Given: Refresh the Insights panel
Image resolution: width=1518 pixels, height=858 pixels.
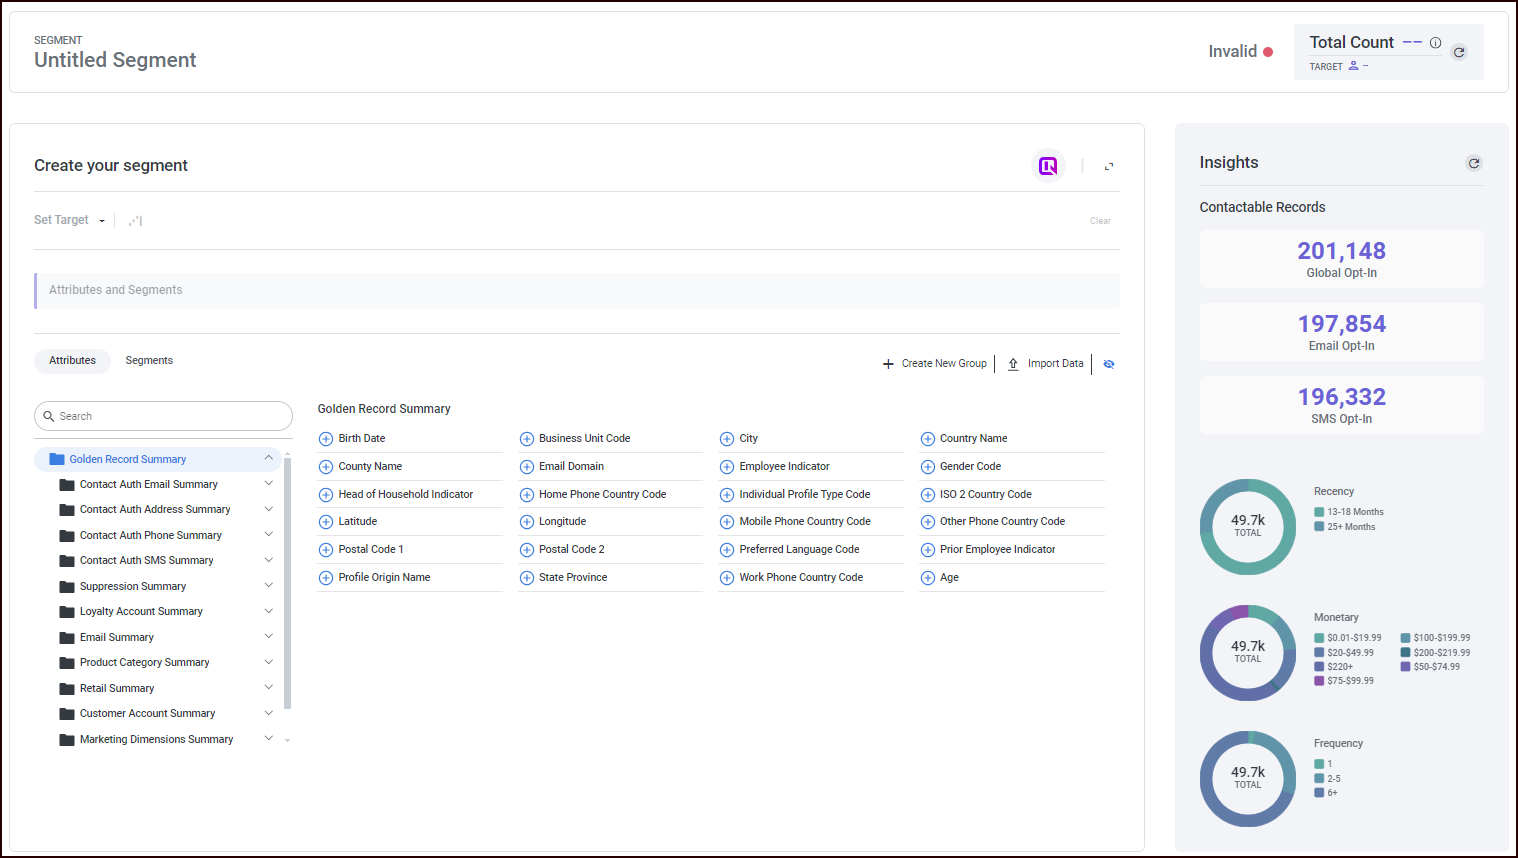Looking at the screenshot, I should pyautogui.click(x=1474, y=163).
